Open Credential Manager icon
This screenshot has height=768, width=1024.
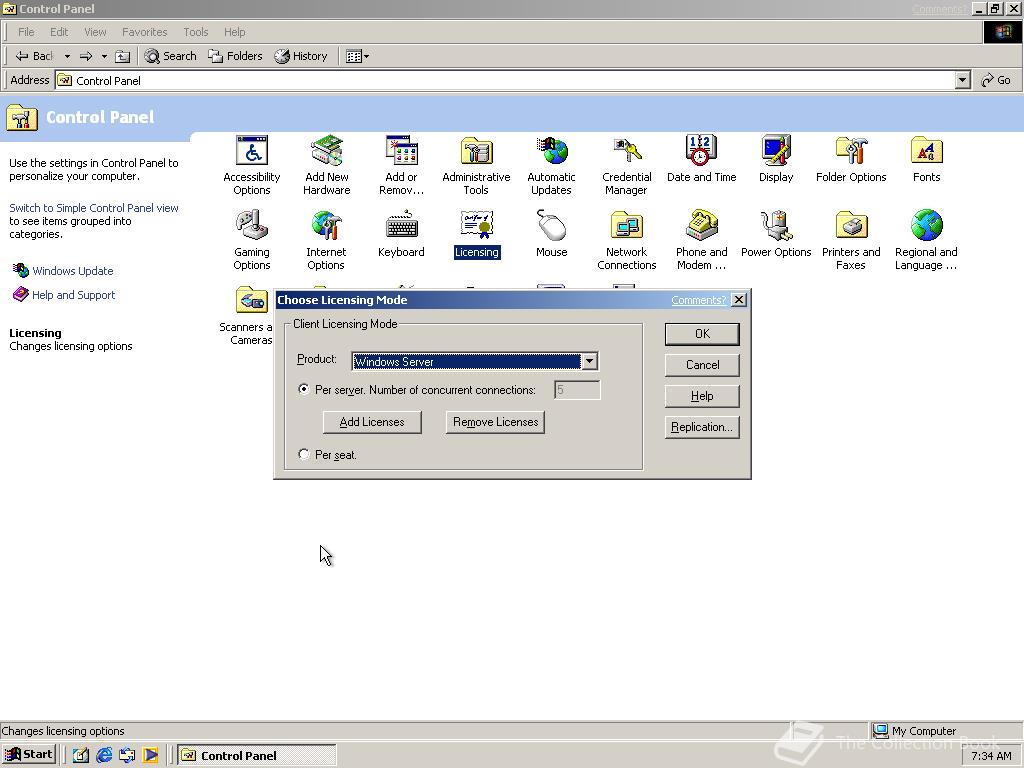626,165
